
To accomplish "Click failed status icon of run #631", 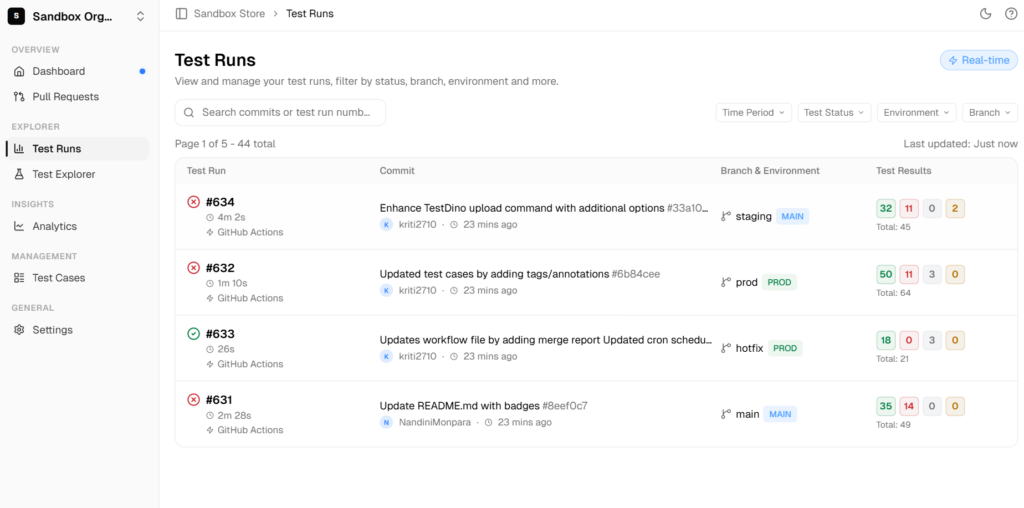I will click(x=193, y=400).
